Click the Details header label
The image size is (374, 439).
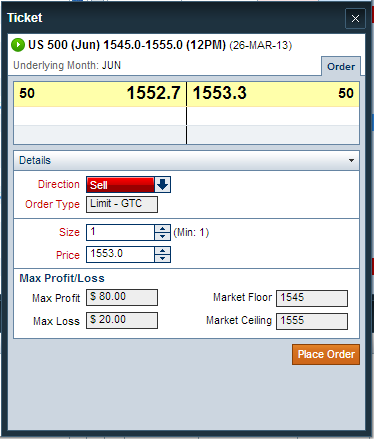pyautogui.click(x=35, y=160)
